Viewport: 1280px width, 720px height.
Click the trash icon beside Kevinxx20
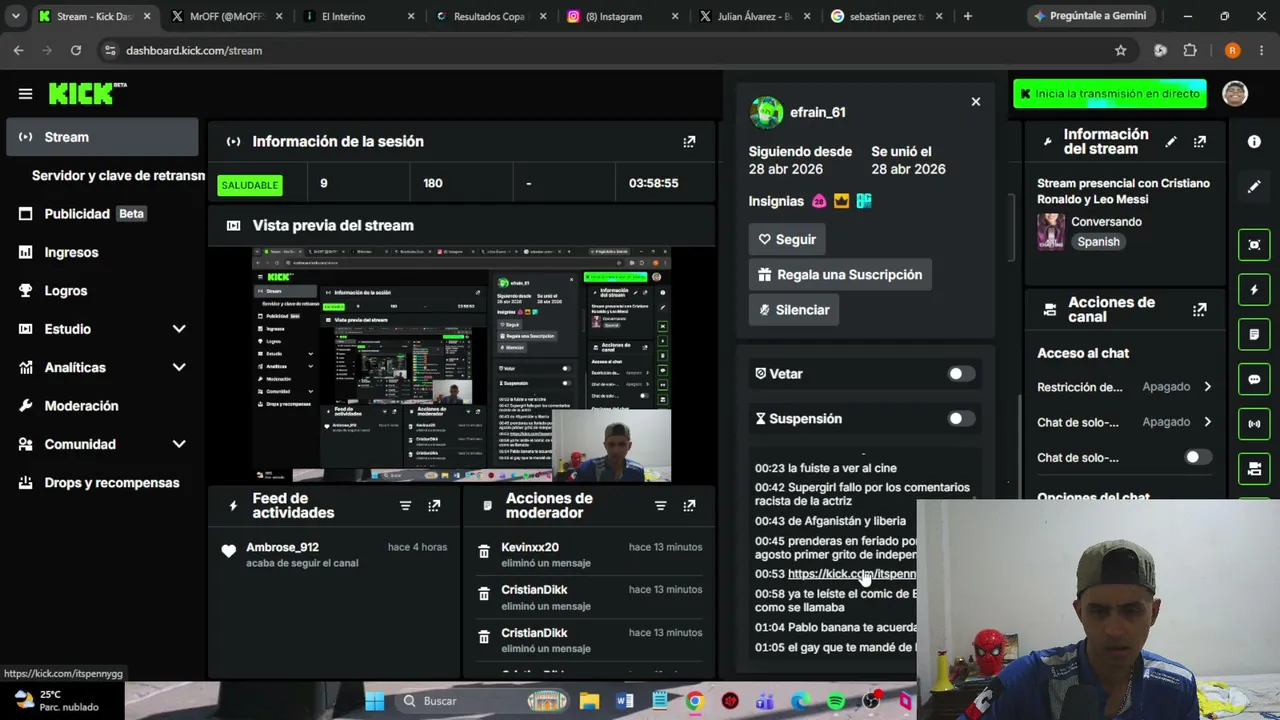484,551
